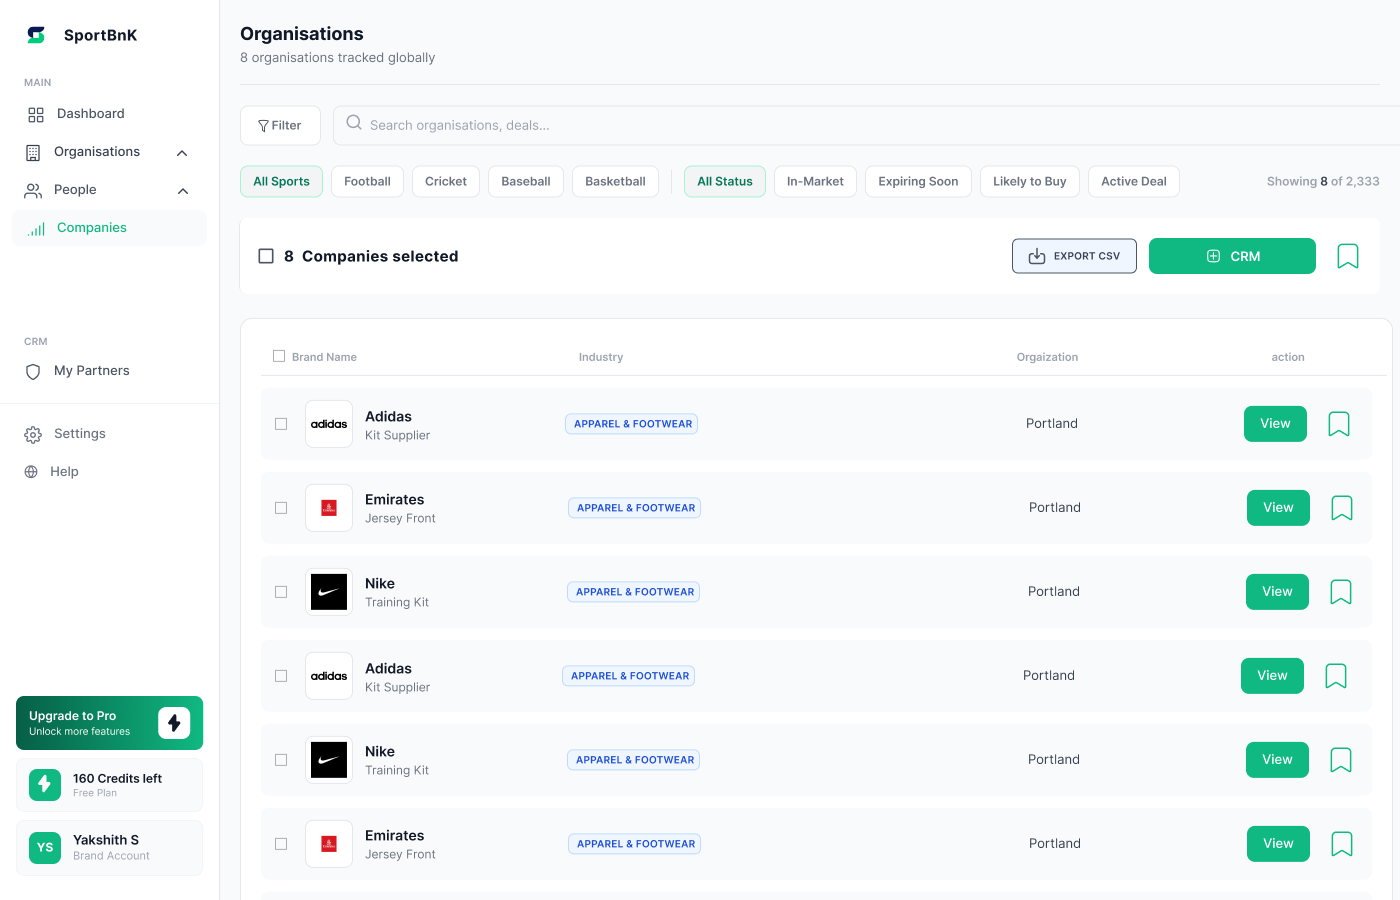View the first Nike row

tap(1277, 592)
